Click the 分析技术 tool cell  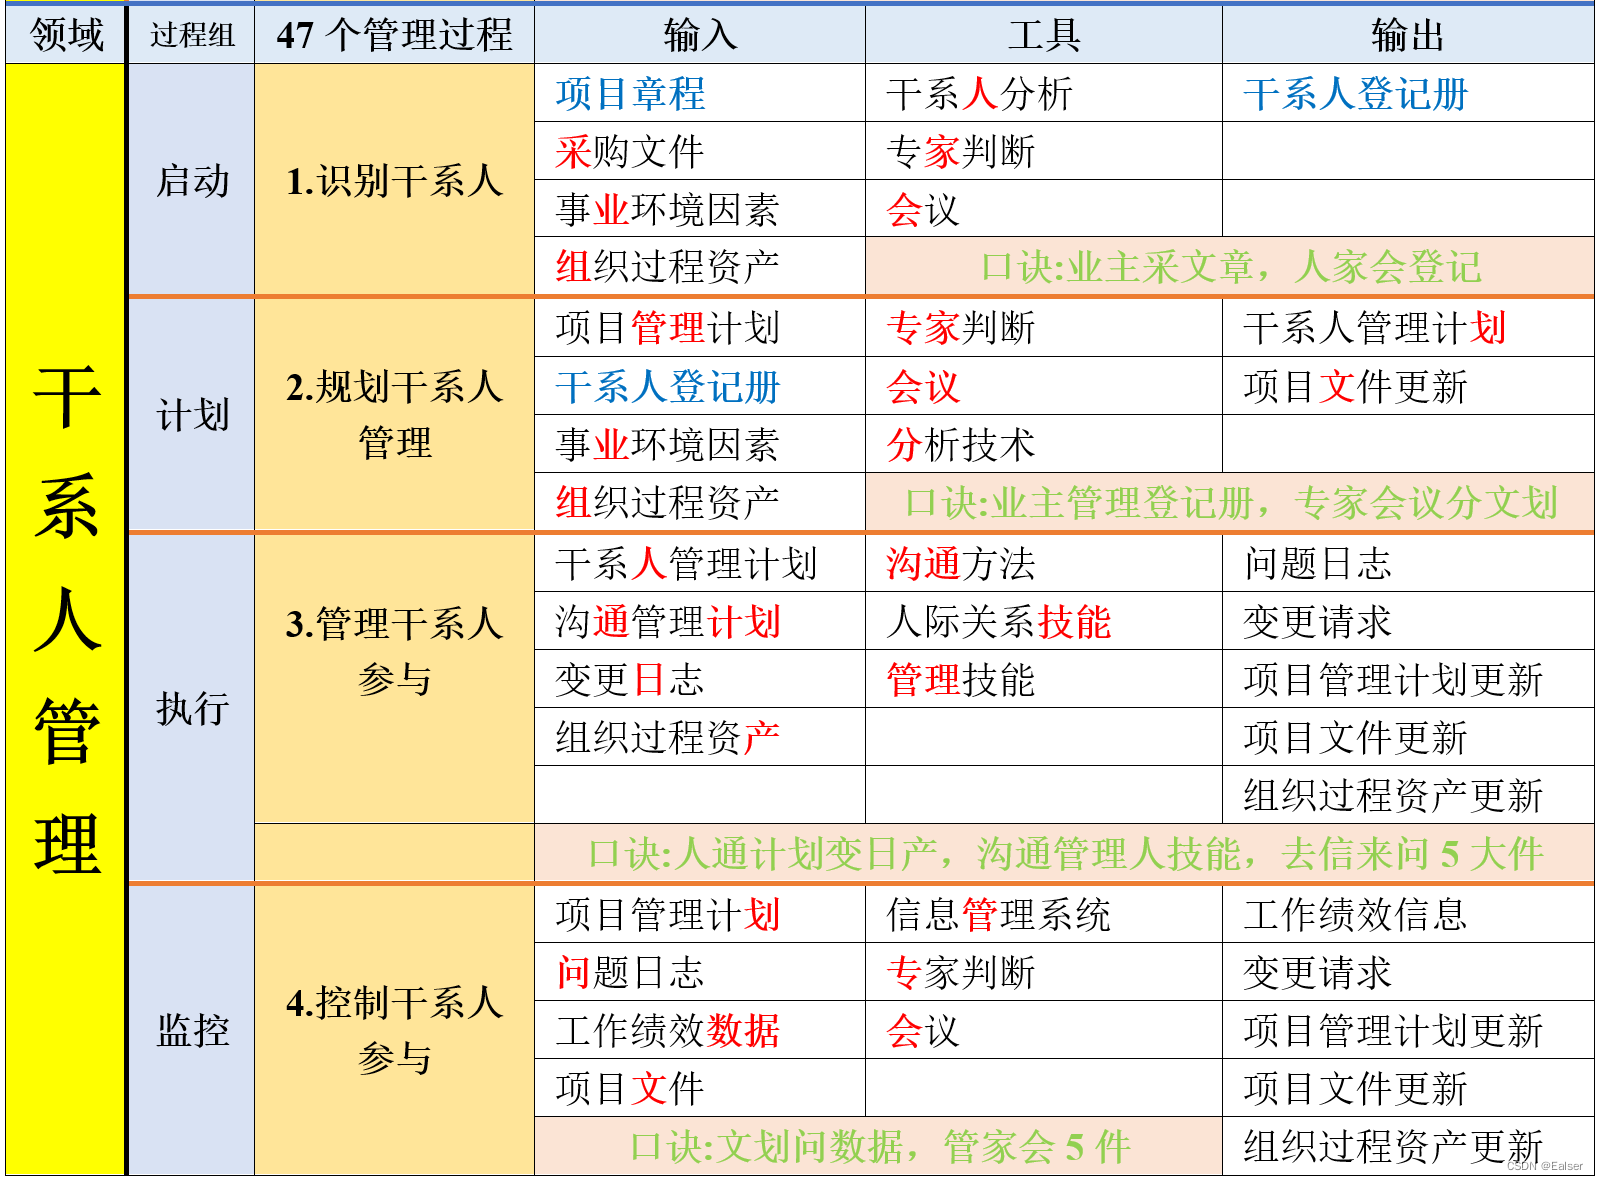(x=1044, y=444)
